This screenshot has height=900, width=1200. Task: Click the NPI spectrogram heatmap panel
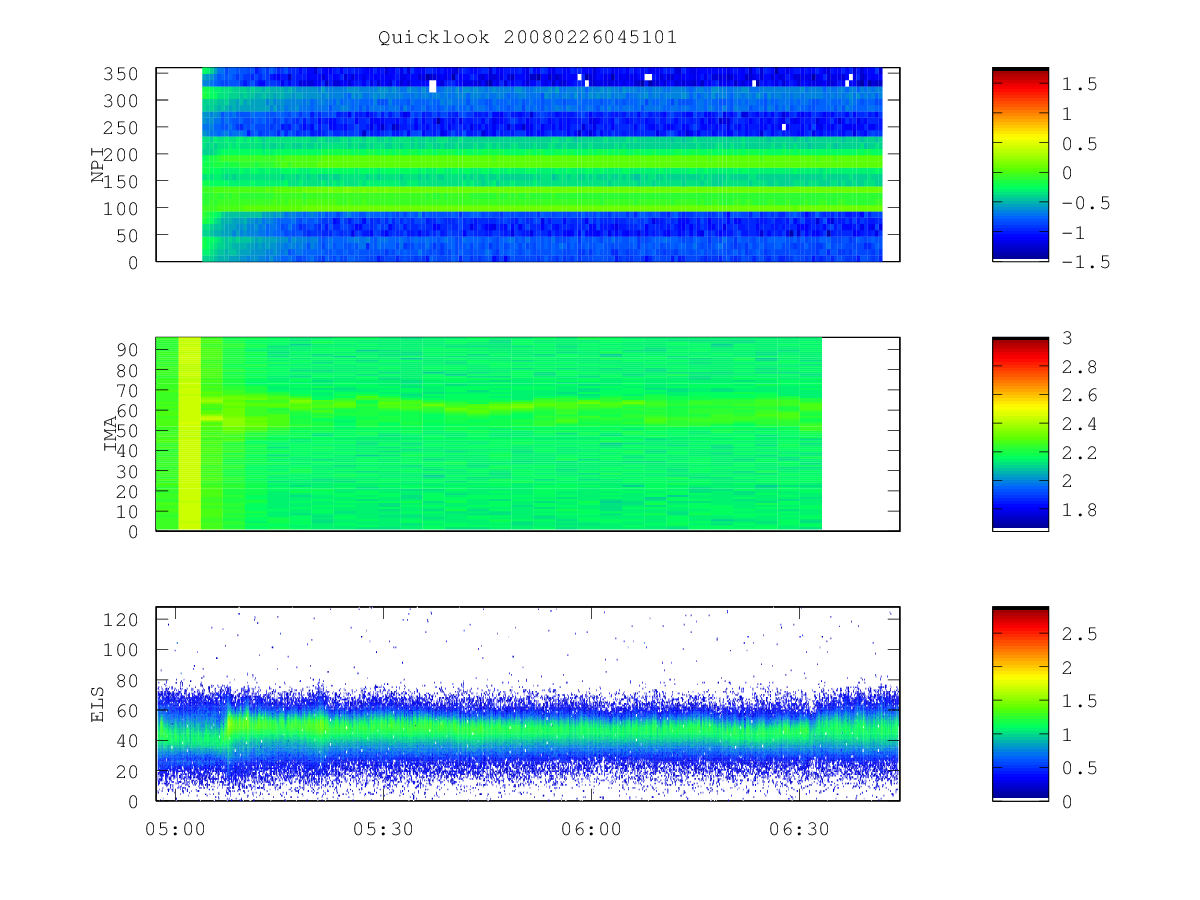click(x=528, y=164)
